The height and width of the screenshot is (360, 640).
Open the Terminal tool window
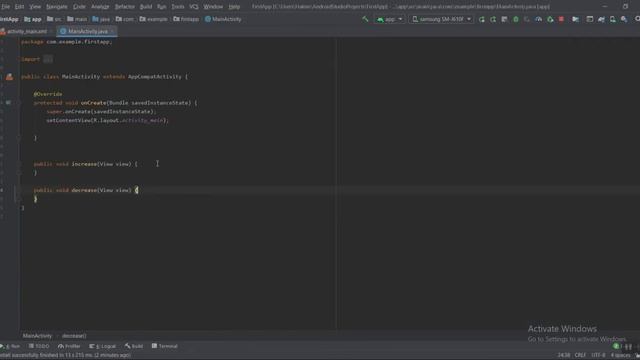pos(164,346)
